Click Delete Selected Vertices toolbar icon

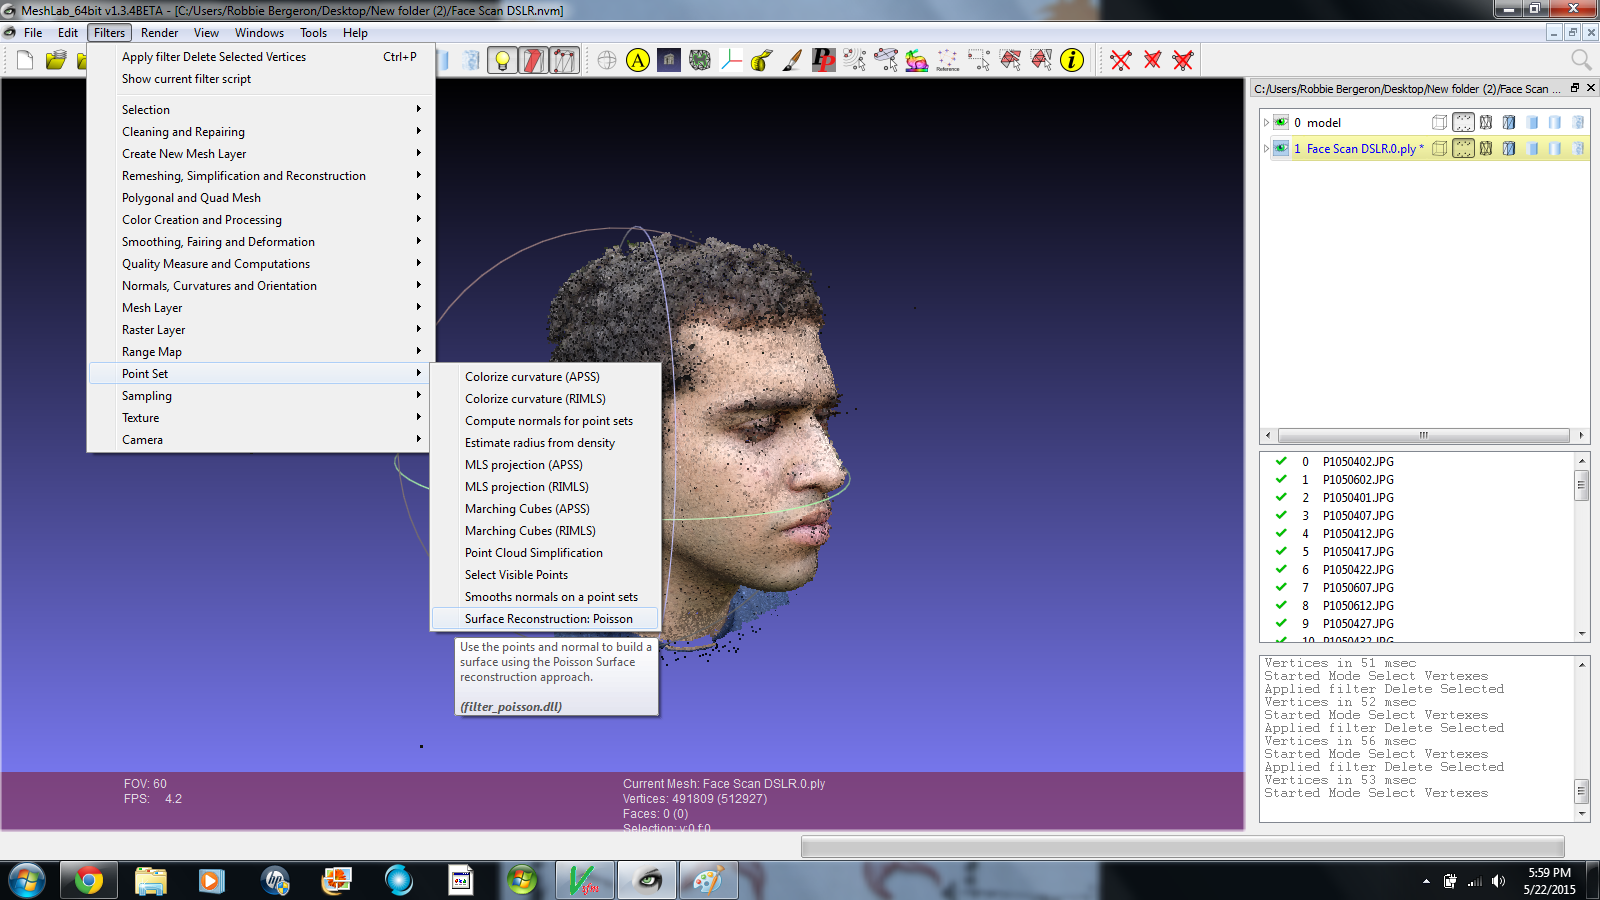coord(1121,60)
